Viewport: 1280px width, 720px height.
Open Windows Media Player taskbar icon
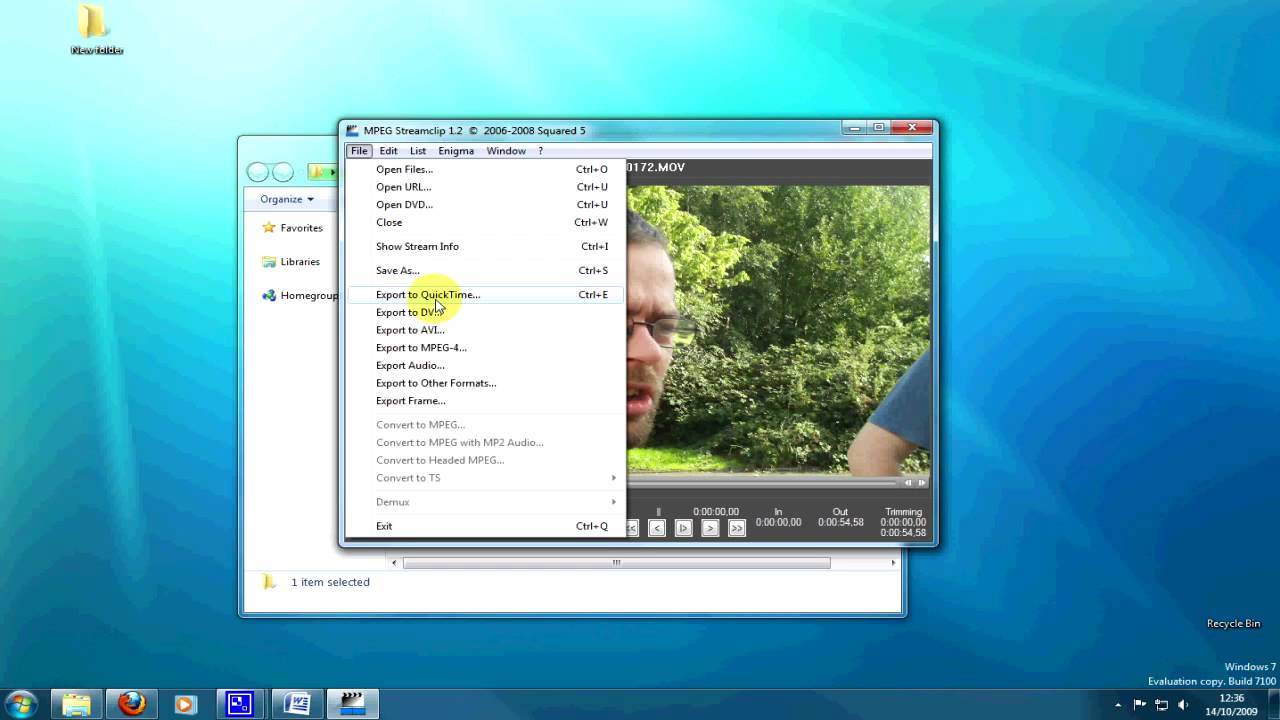(185, 704)
